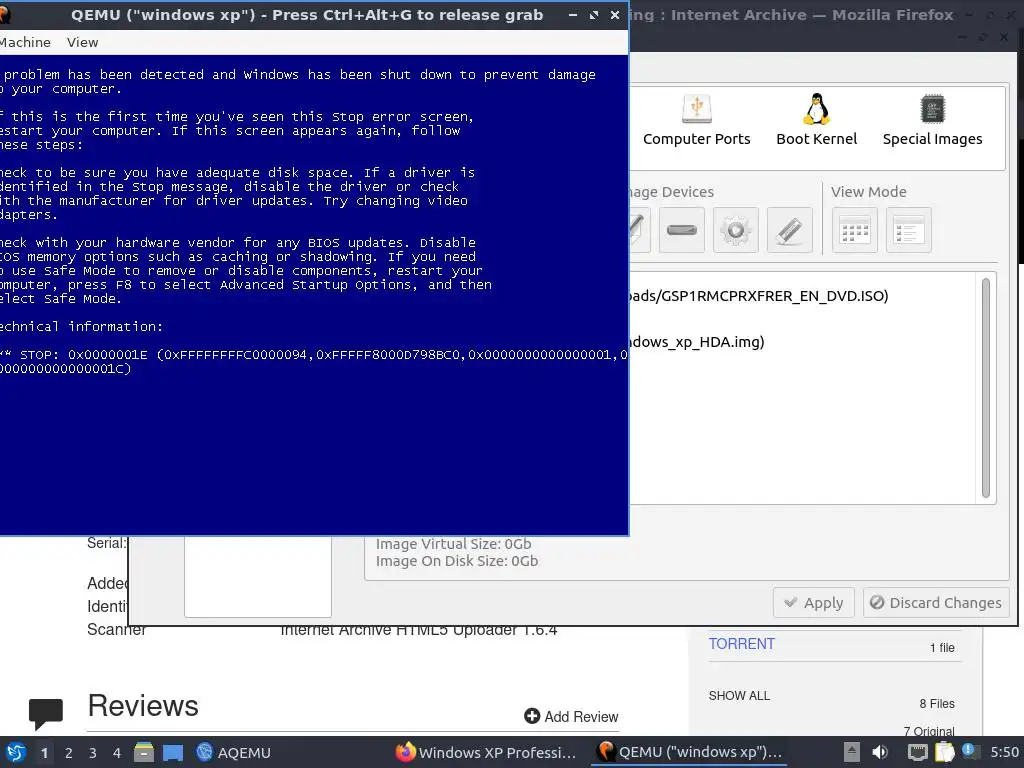1024x768 pixels.
Task: Switch to workspace 4
Action: click(116, 752)
